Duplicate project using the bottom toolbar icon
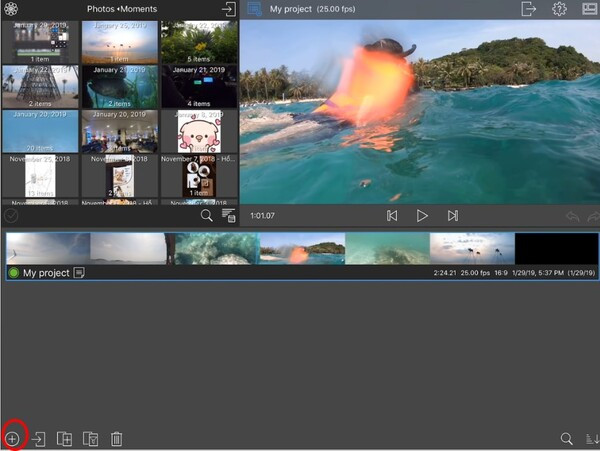This screenshot has width=600, height=451. pyautogui.click(x=64, y=439)
